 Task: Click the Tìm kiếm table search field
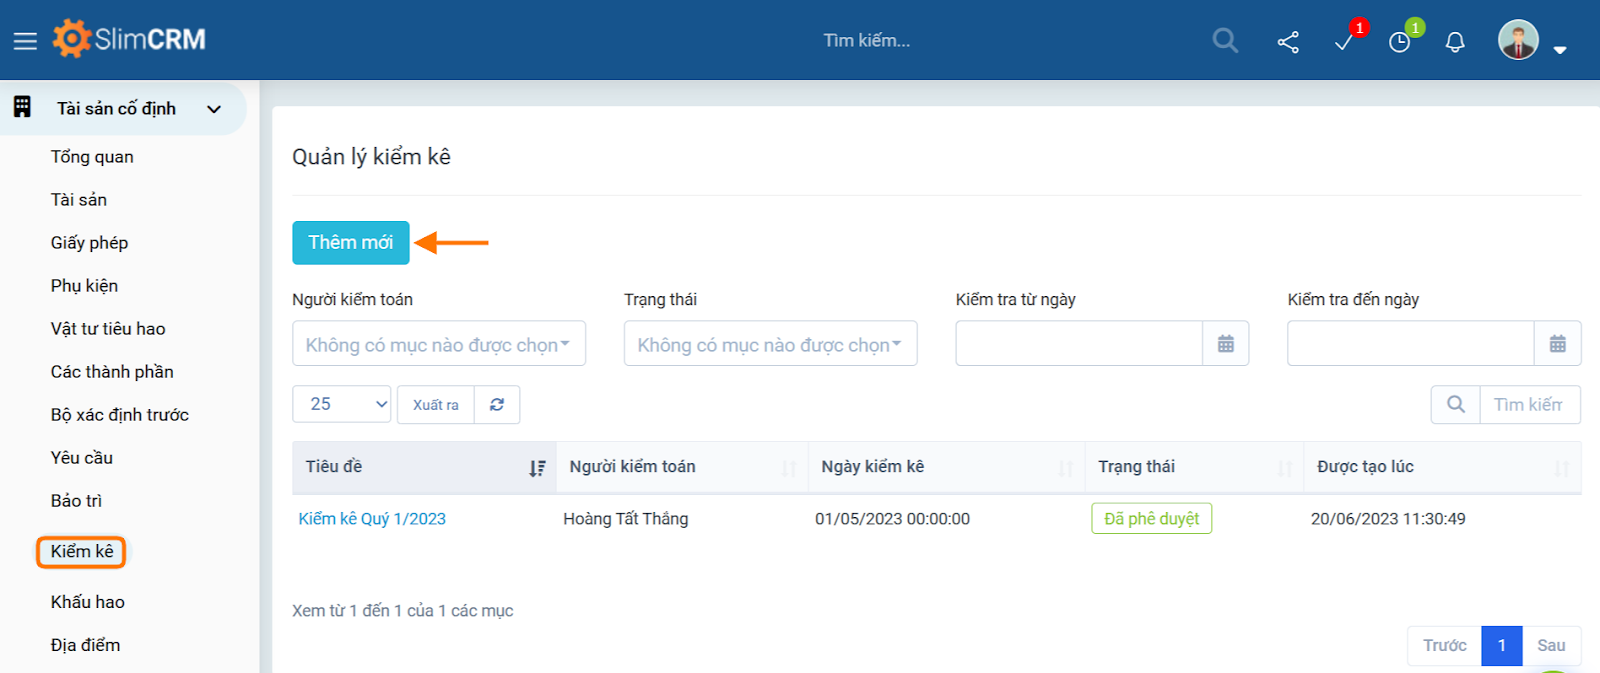[1528, 405]
